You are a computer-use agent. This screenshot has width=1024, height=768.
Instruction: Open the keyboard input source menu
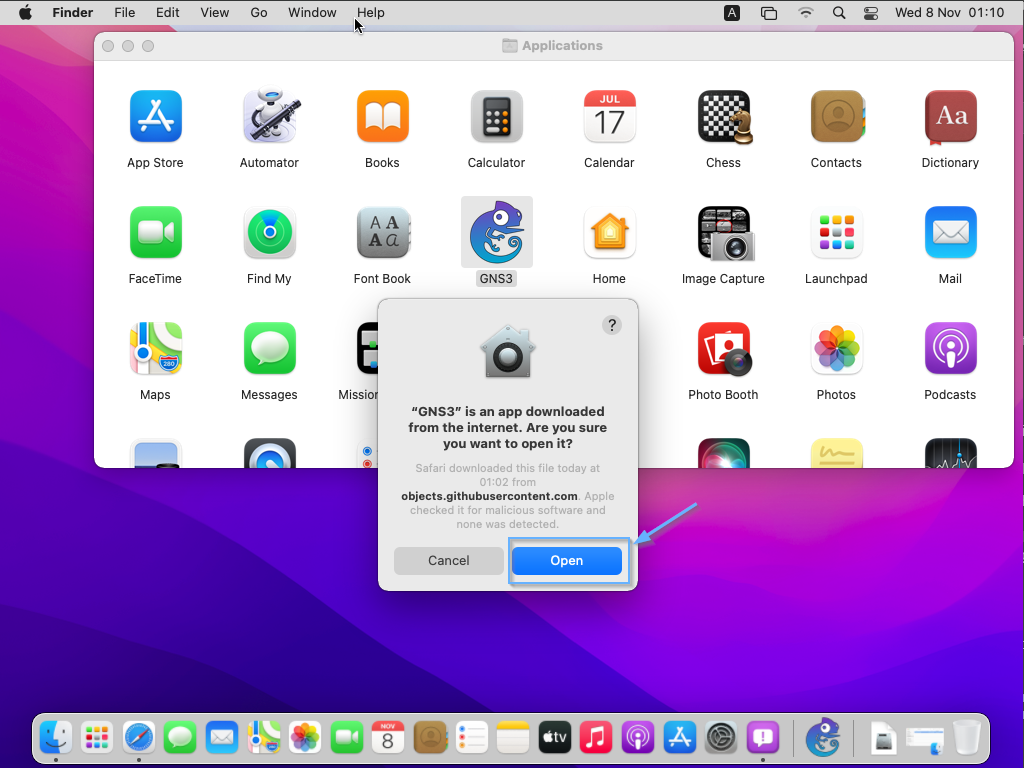pyautogui.click(x=732, y=13)
